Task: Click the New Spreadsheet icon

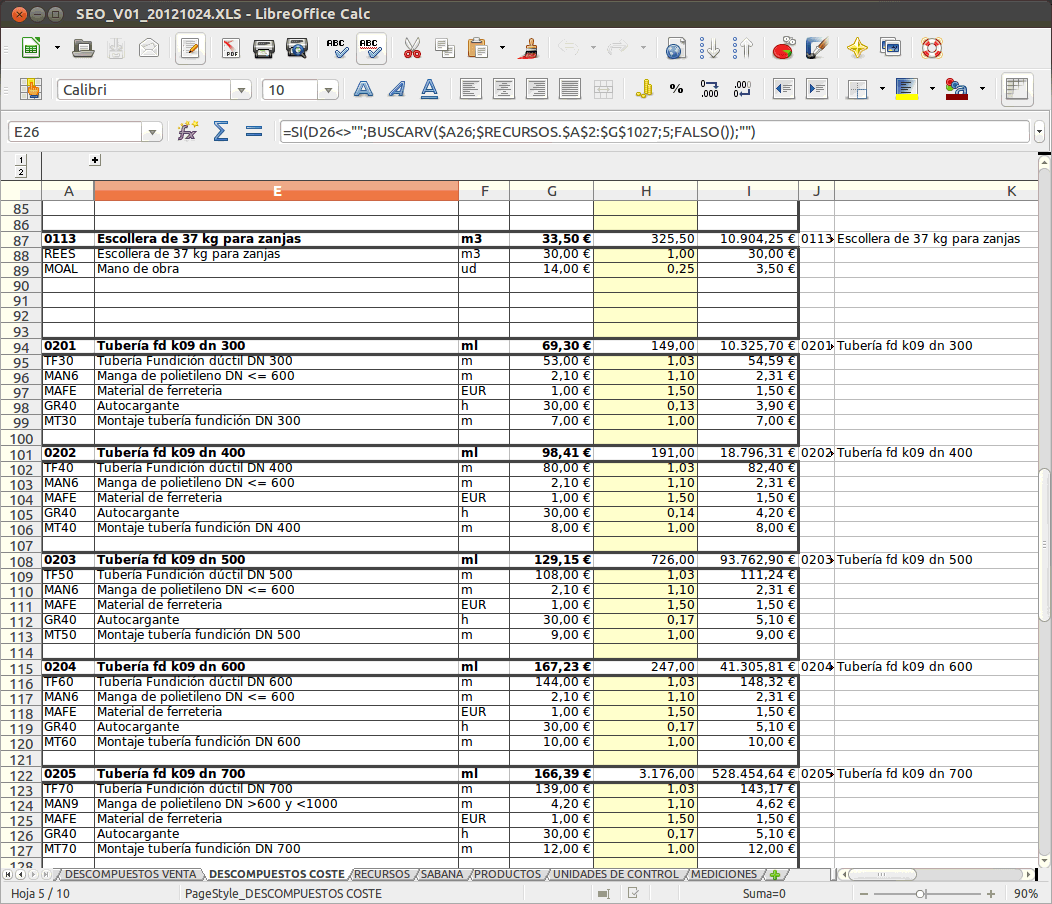Action: pos(31,48)
